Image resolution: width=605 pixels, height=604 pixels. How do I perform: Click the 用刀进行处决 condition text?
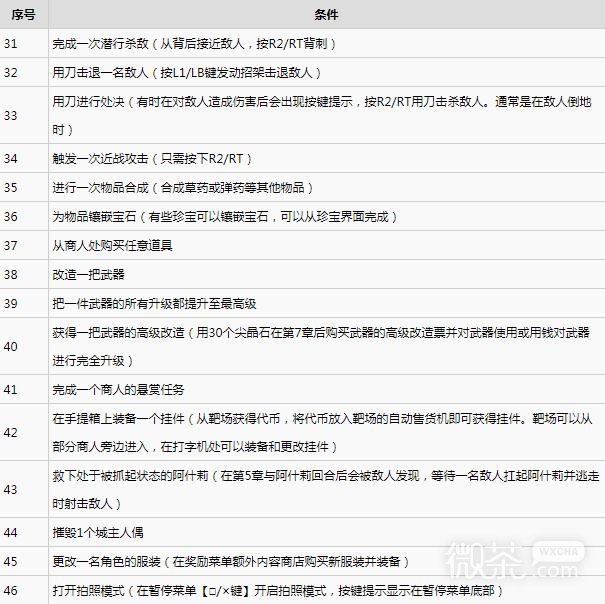pos(322,115)
